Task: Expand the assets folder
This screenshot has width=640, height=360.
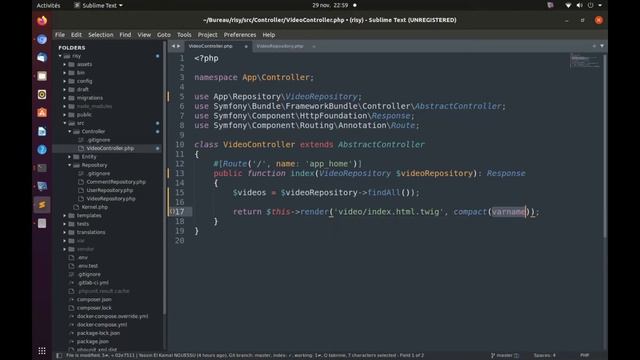Action: click(64, 64)
